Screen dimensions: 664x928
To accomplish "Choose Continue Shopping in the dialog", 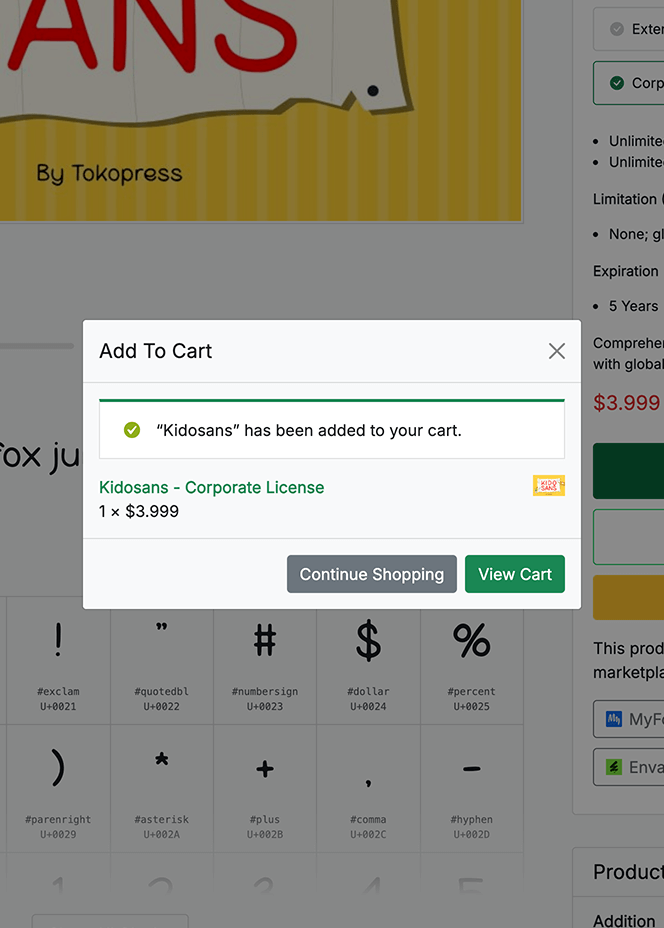I will point(372,574).
